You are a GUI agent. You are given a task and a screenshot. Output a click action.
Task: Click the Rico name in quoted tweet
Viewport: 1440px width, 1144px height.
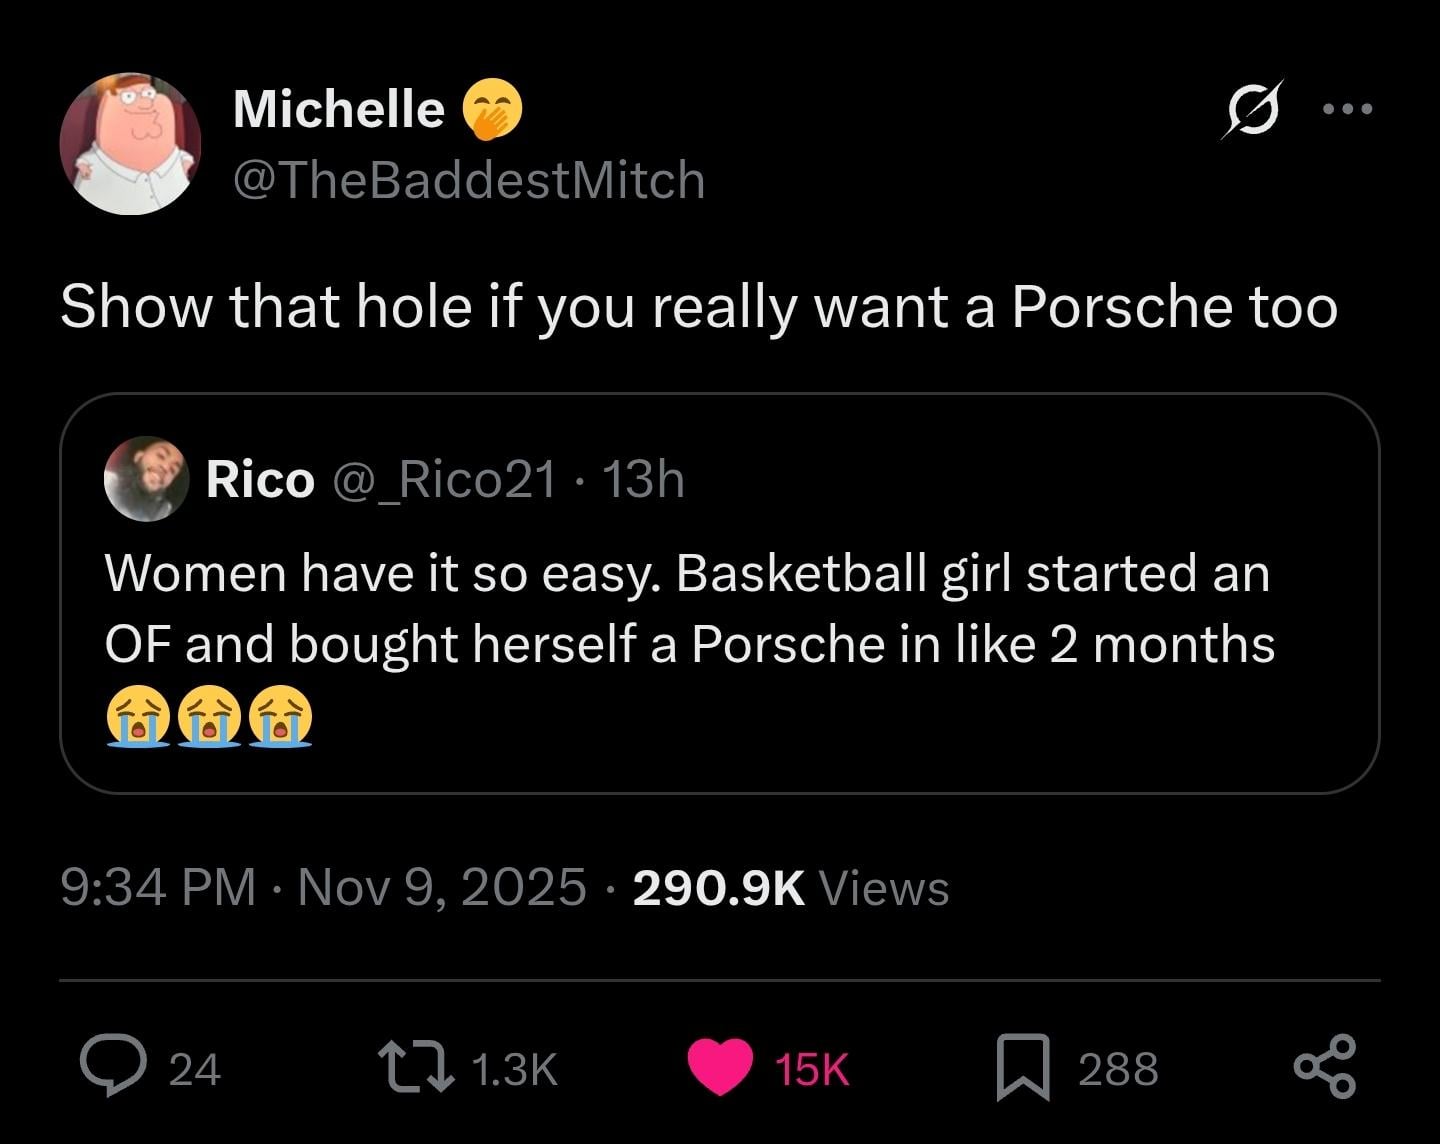coord(259,480)
